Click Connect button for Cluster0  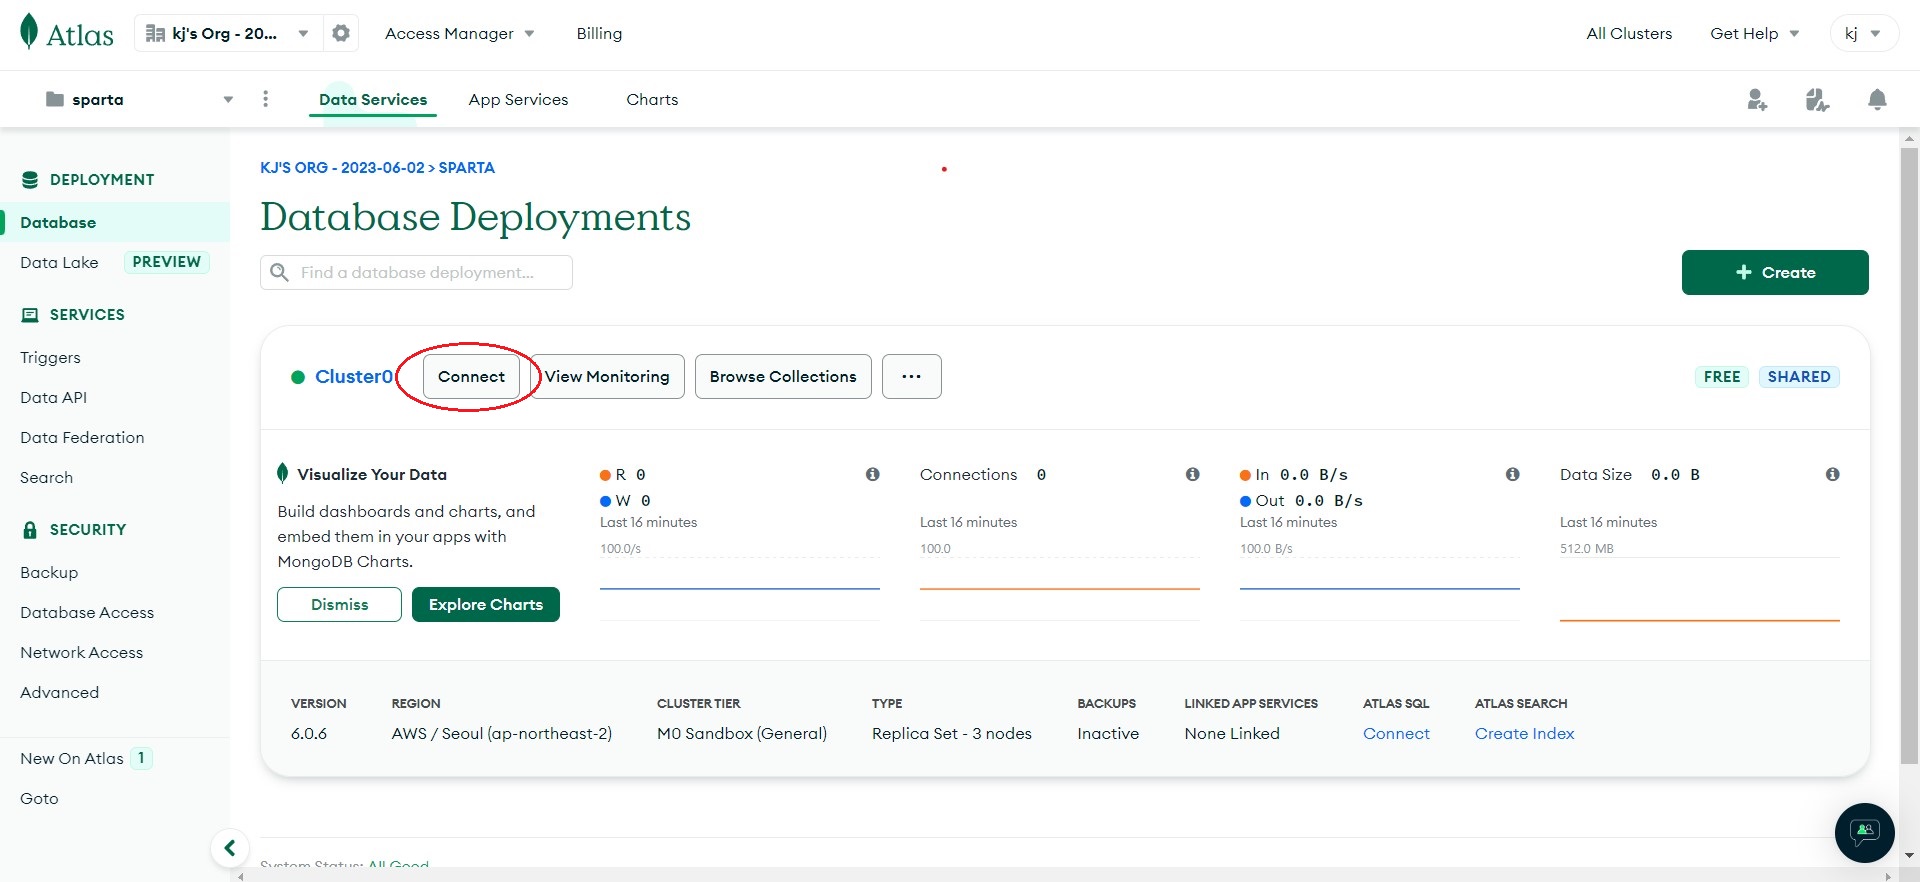tap(471, 376)
